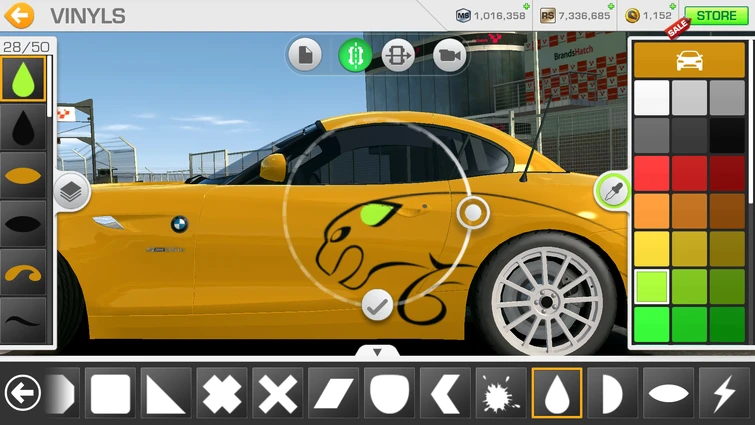Pick the light gray color swatch

point(689,98)
